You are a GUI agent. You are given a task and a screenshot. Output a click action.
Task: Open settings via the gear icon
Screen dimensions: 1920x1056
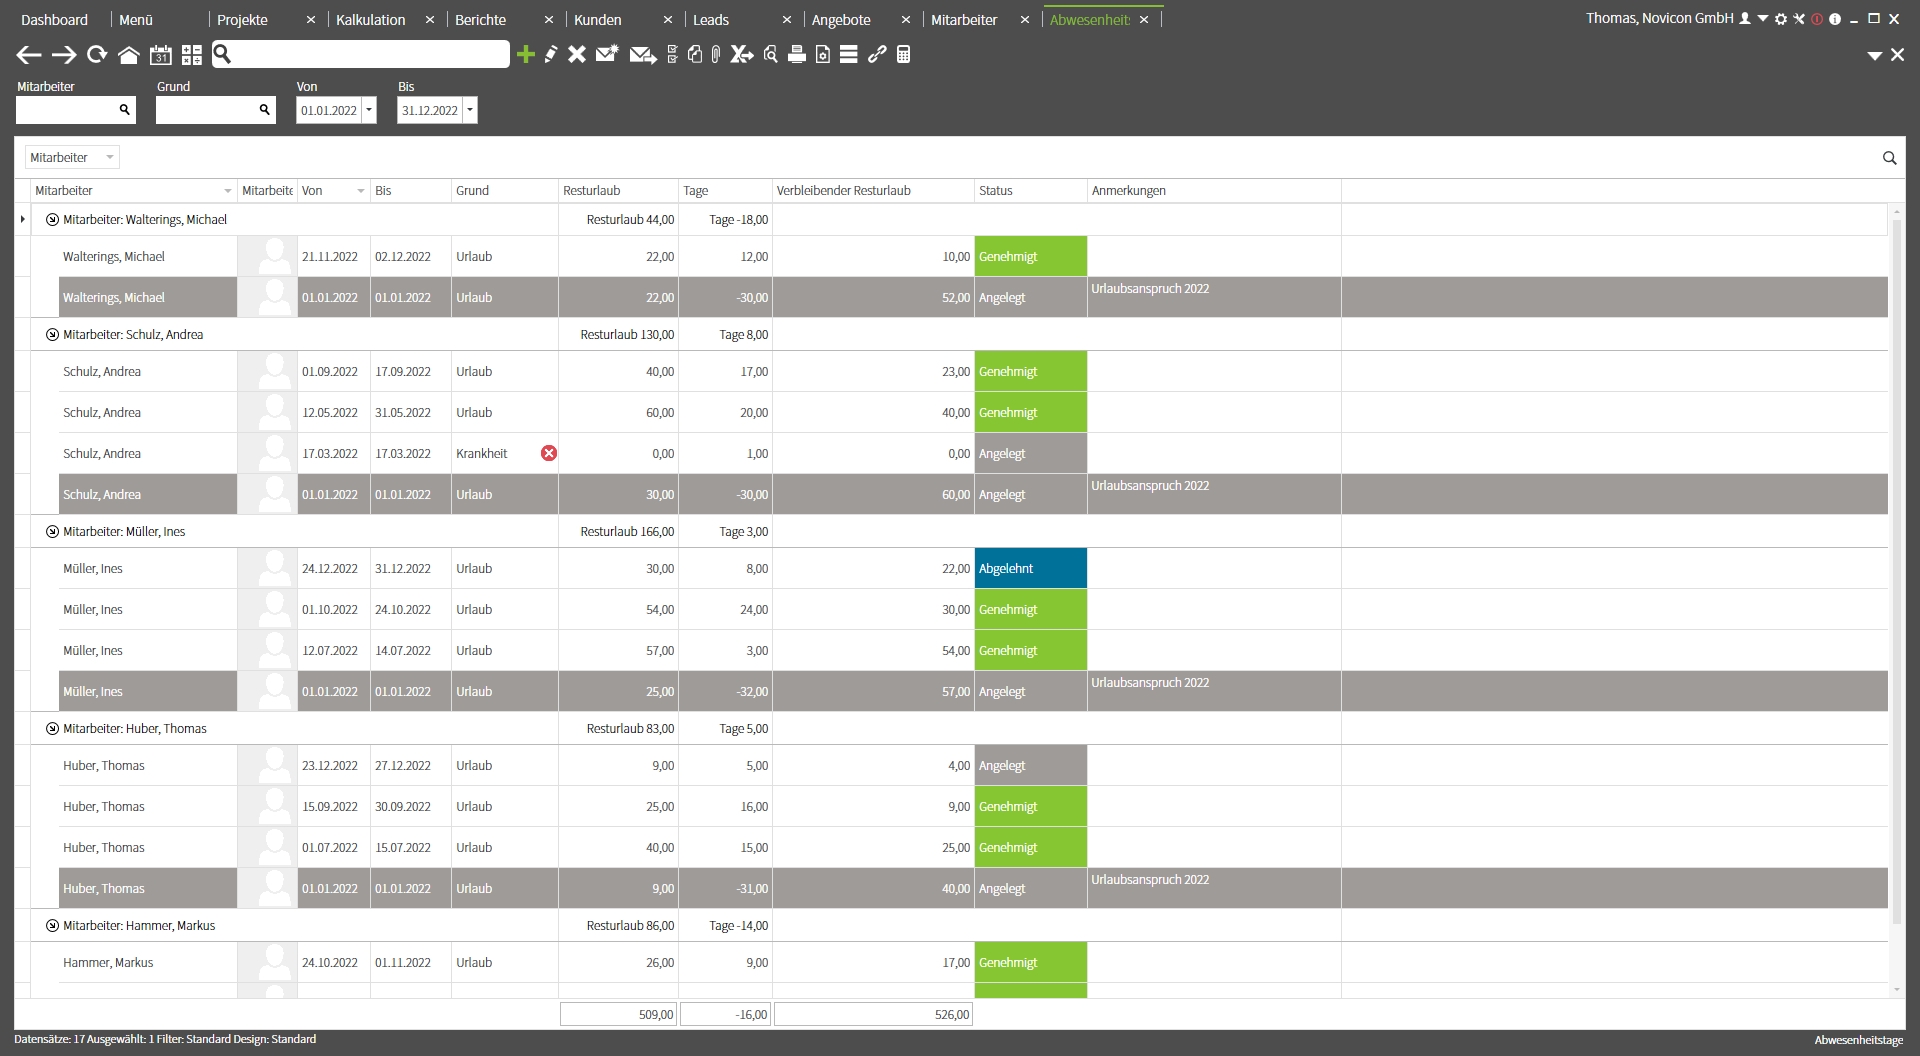point(1781,19)
